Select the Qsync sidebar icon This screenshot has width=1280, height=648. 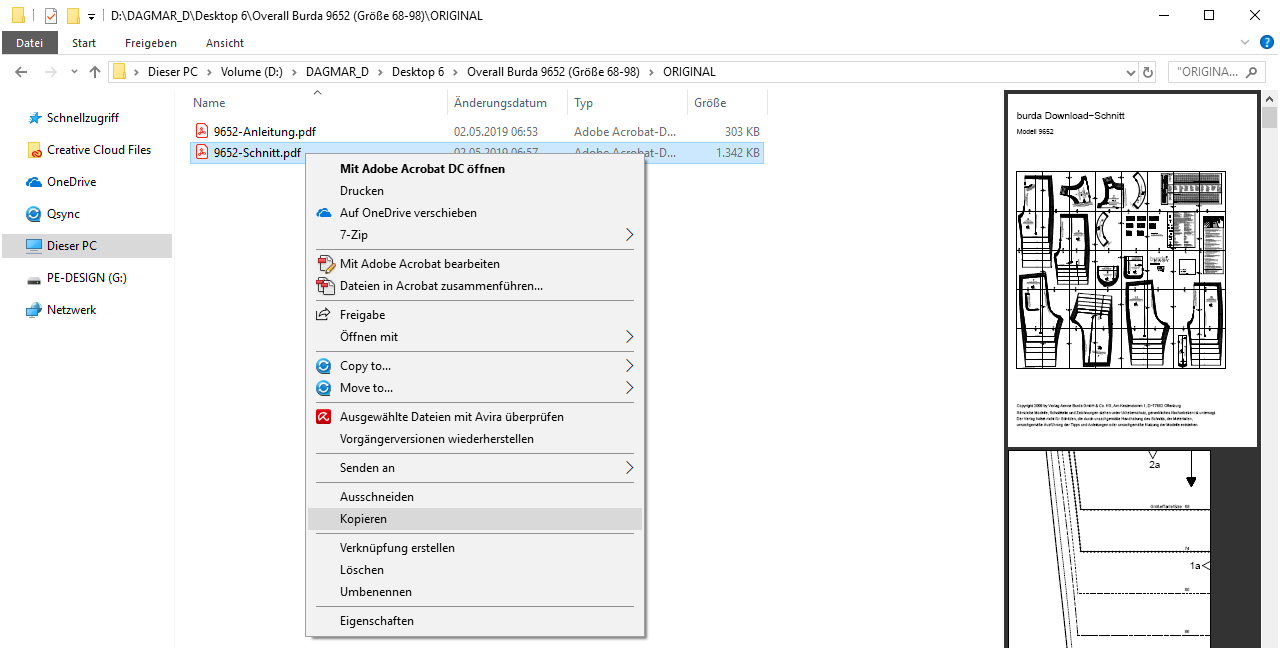(33, 214)
